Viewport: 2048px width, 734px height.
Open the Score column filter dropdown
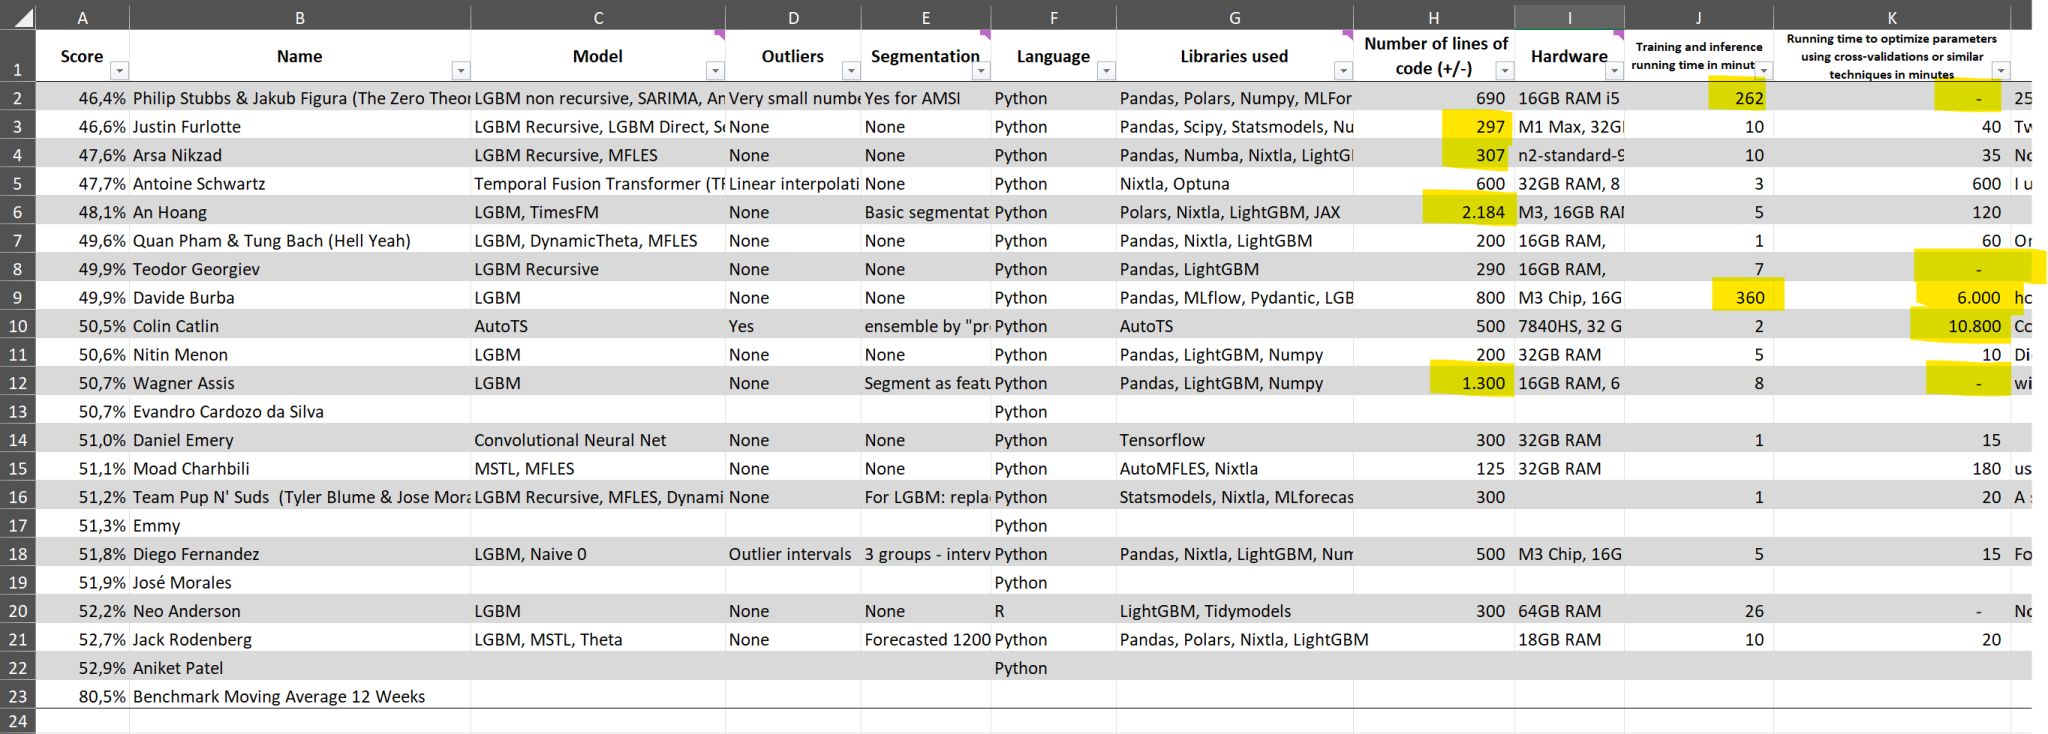pyautogui.click(x=119, y=71)
